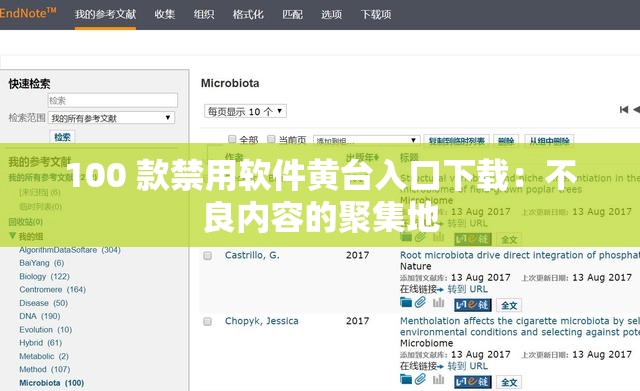Open the Metabolic (2) group

[x=44, y=356]
